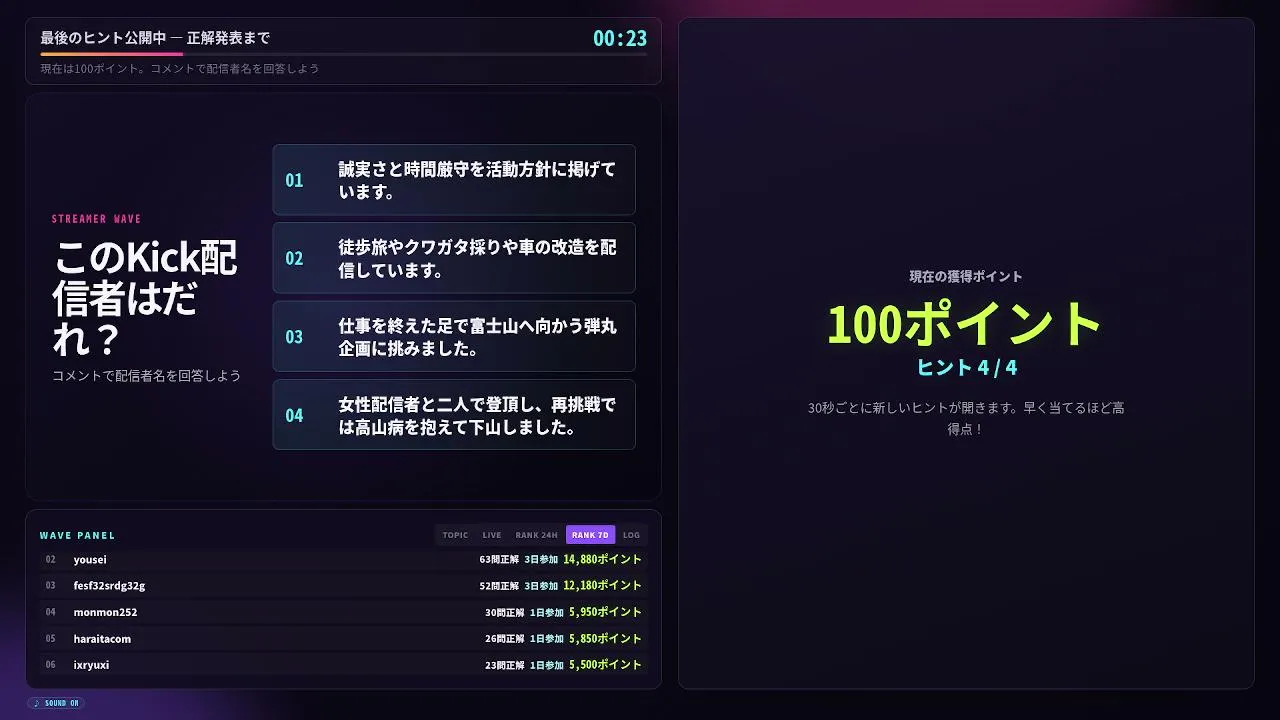Click 63問正解 in yousei row
The height and width of the screenshot is (720, 1280).
499,560
